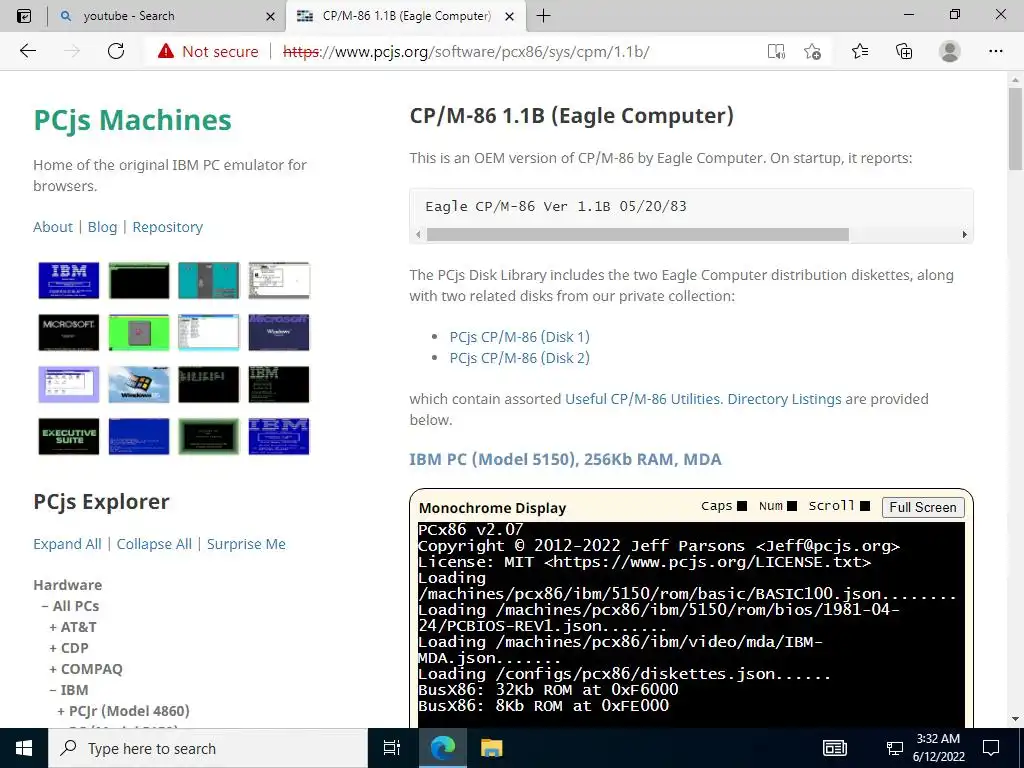The image size is (1024, 768).
Task: Close the CP/M-86 1.1B tab
Action: 510,16
